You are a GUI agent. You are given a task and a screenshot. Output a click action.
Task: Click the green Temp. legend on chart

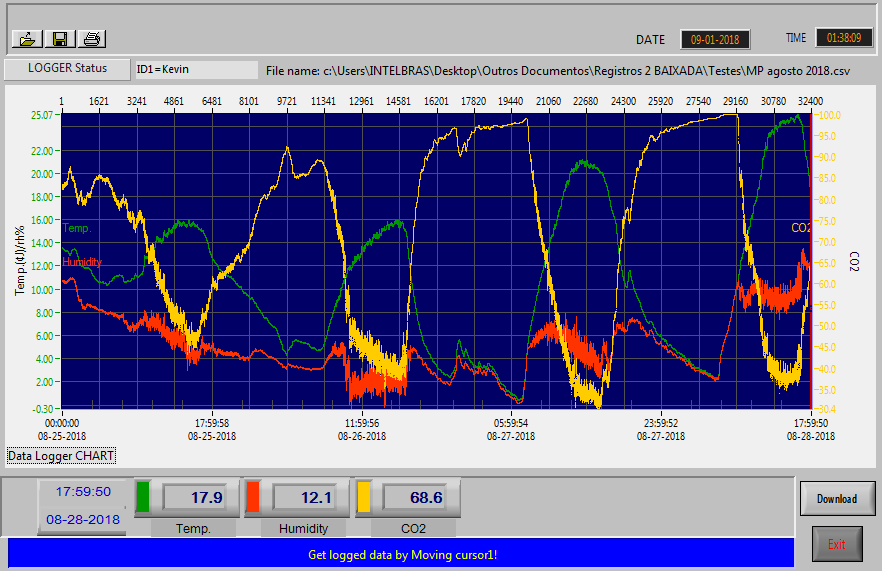(77, 228)
